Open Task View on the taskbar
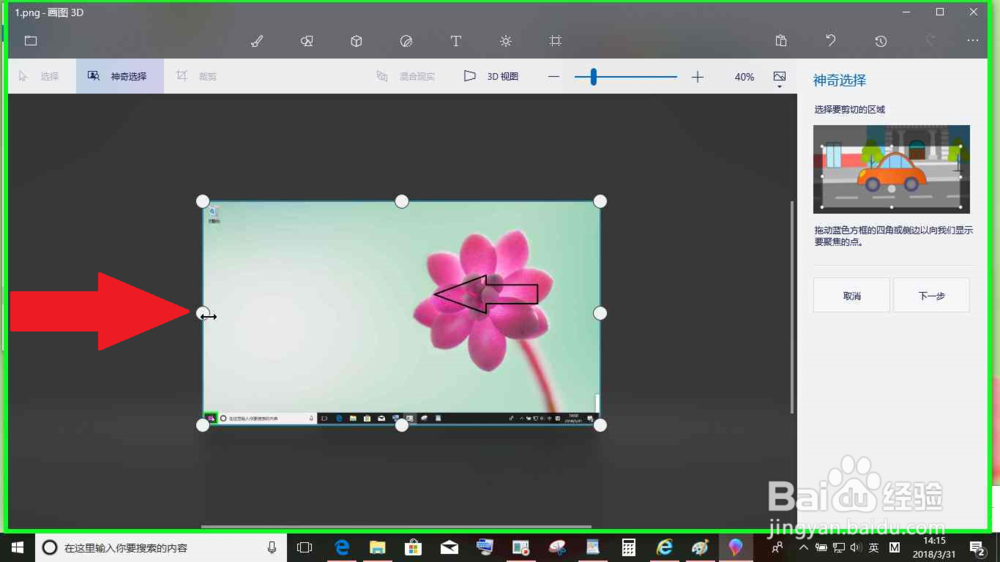Viewport: 1000px width, 562px height. click(305, 547)
